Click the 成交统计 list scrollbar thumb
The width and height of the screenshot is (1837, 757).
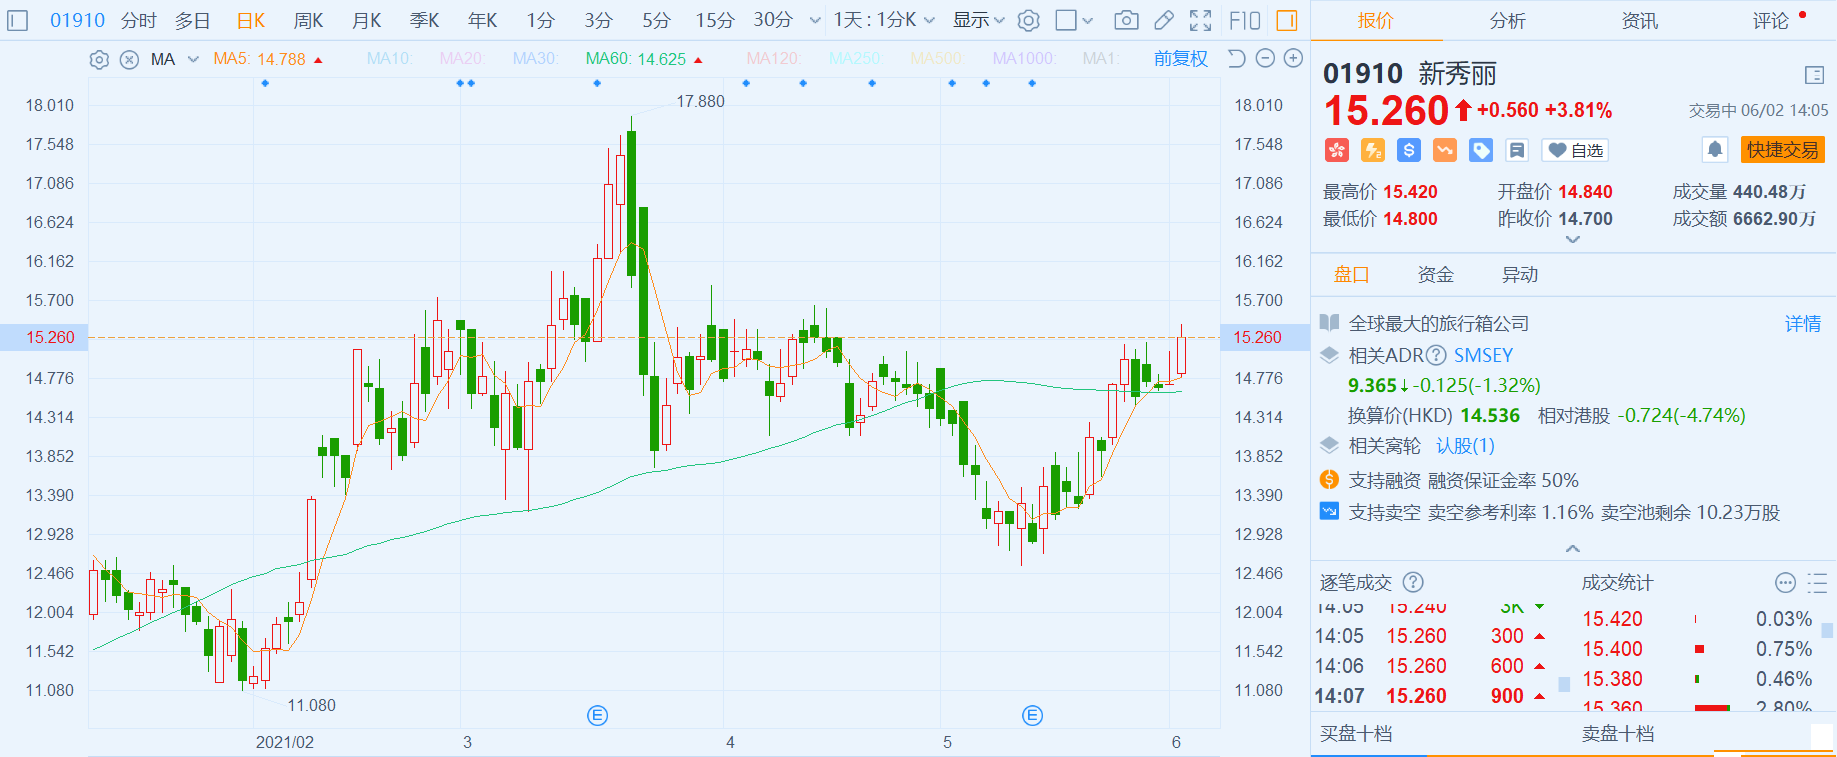click(1827, 630)
